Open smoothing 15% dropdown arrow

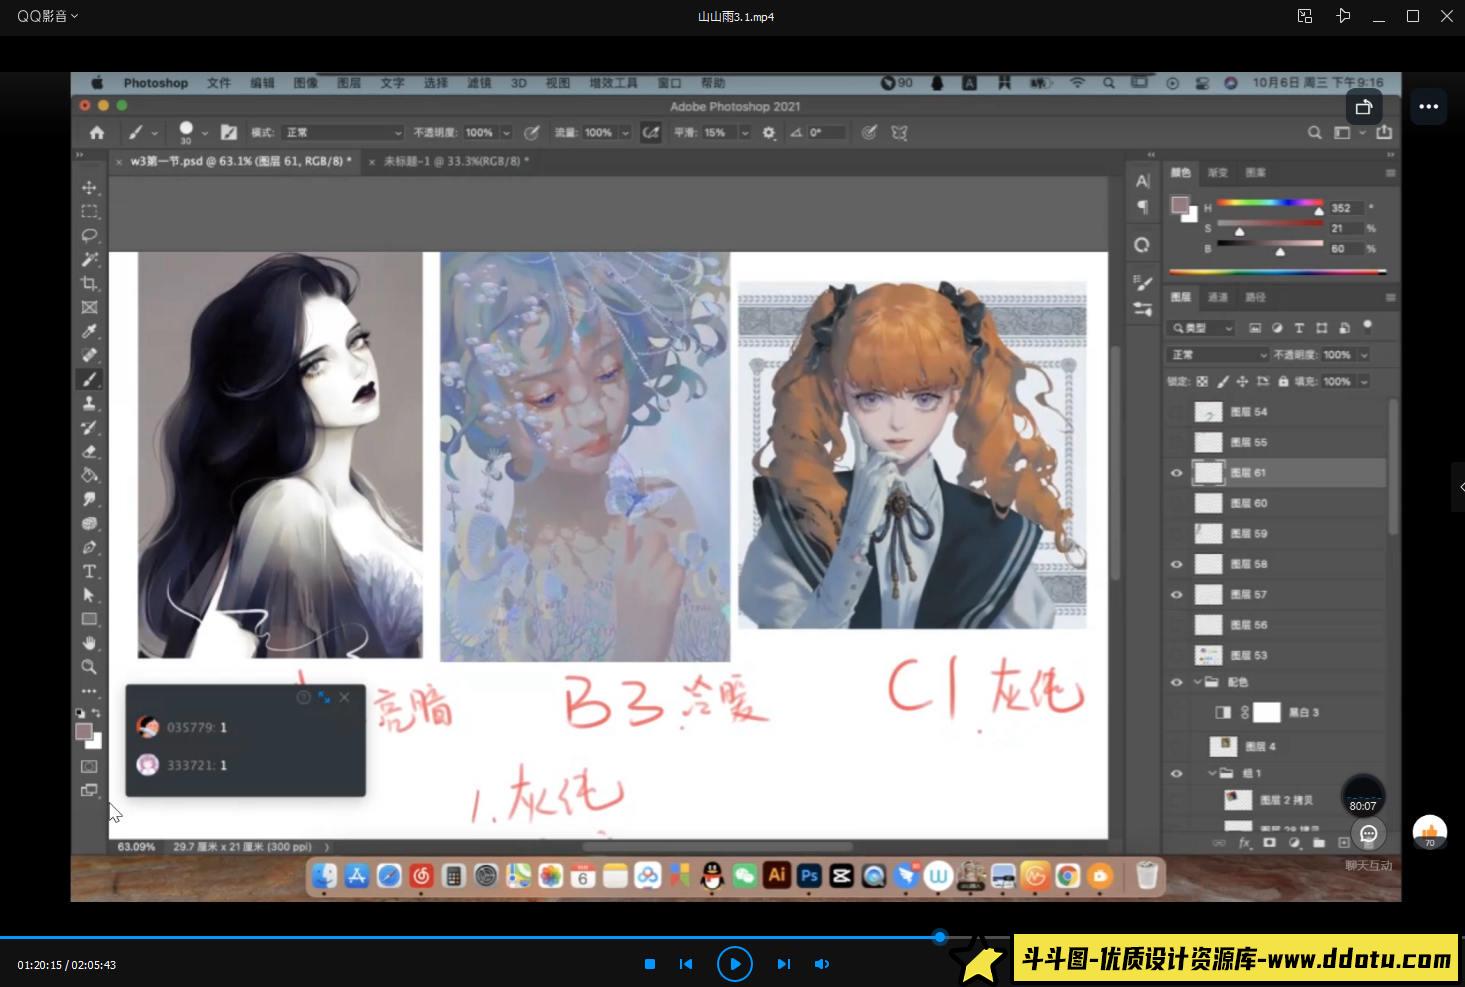[x=744, y=132]
